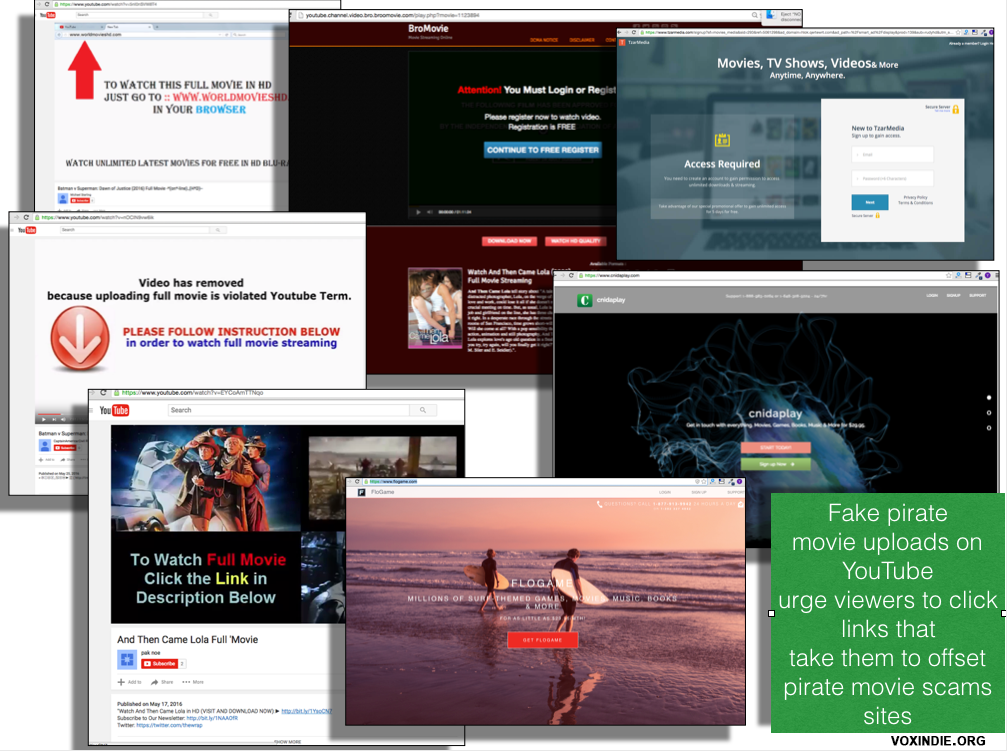The height and width of the screenshot is (751, 1007).
Task: Click Password field on TzarMedia signup
Action: click(892, 178)
